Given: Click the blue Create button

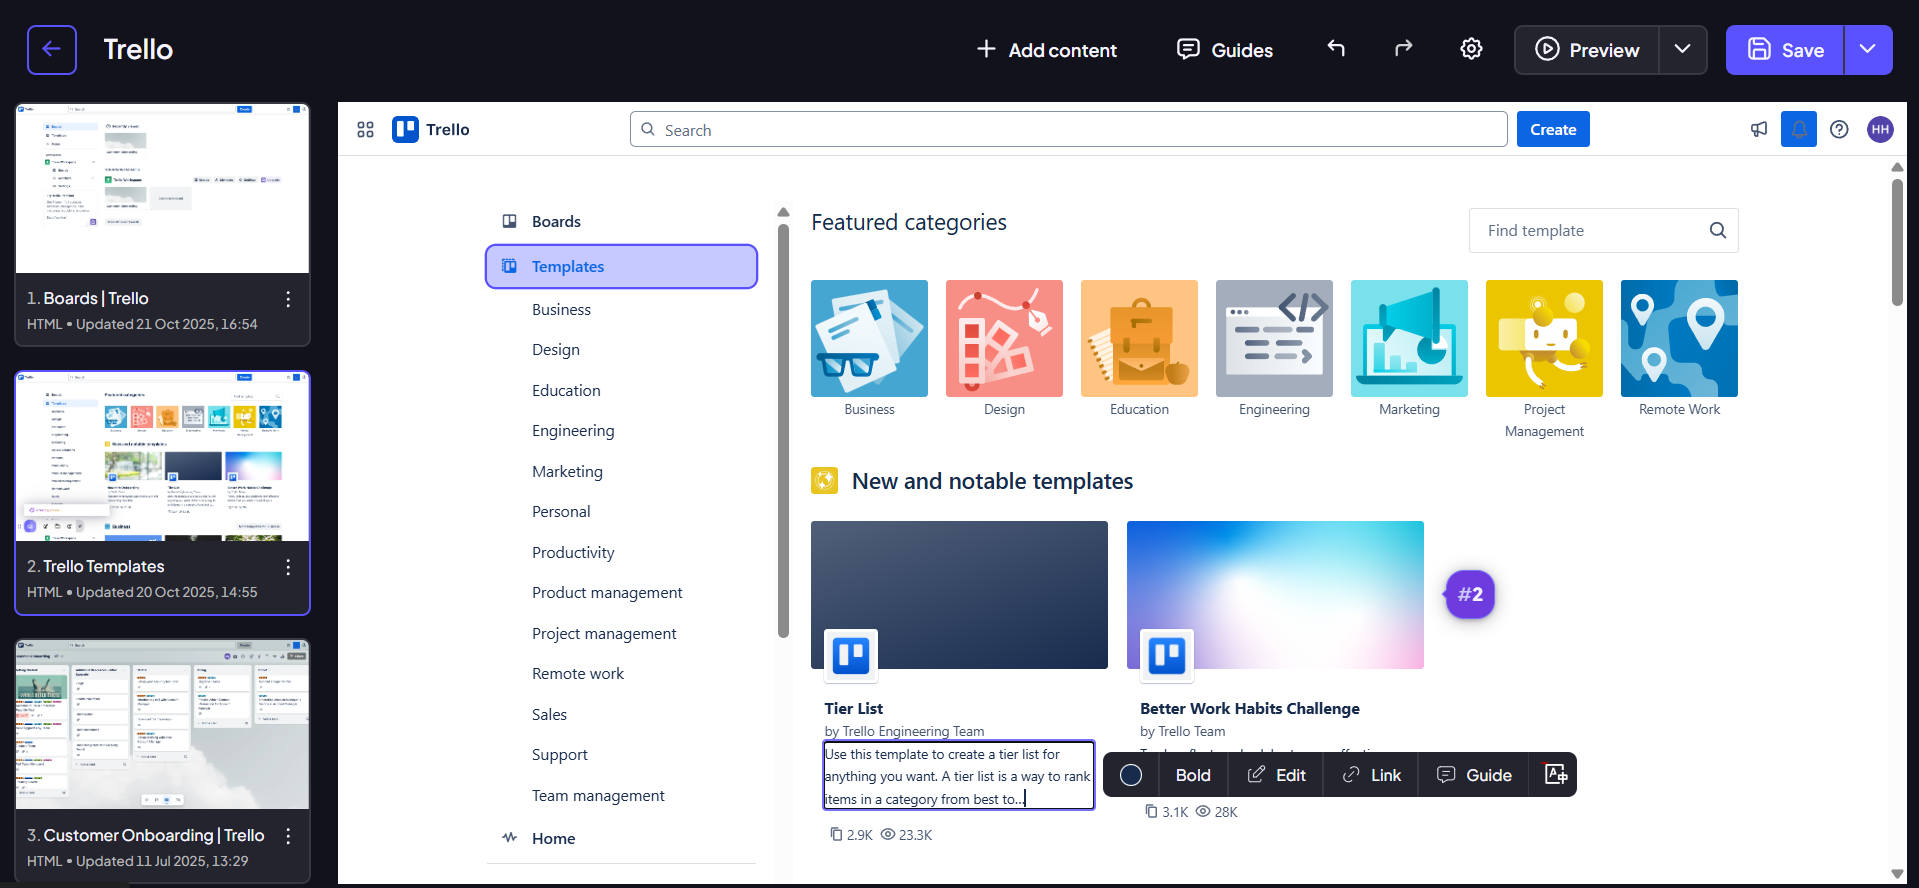Looking at the screenshot, I should click(x=1553, y=130).
